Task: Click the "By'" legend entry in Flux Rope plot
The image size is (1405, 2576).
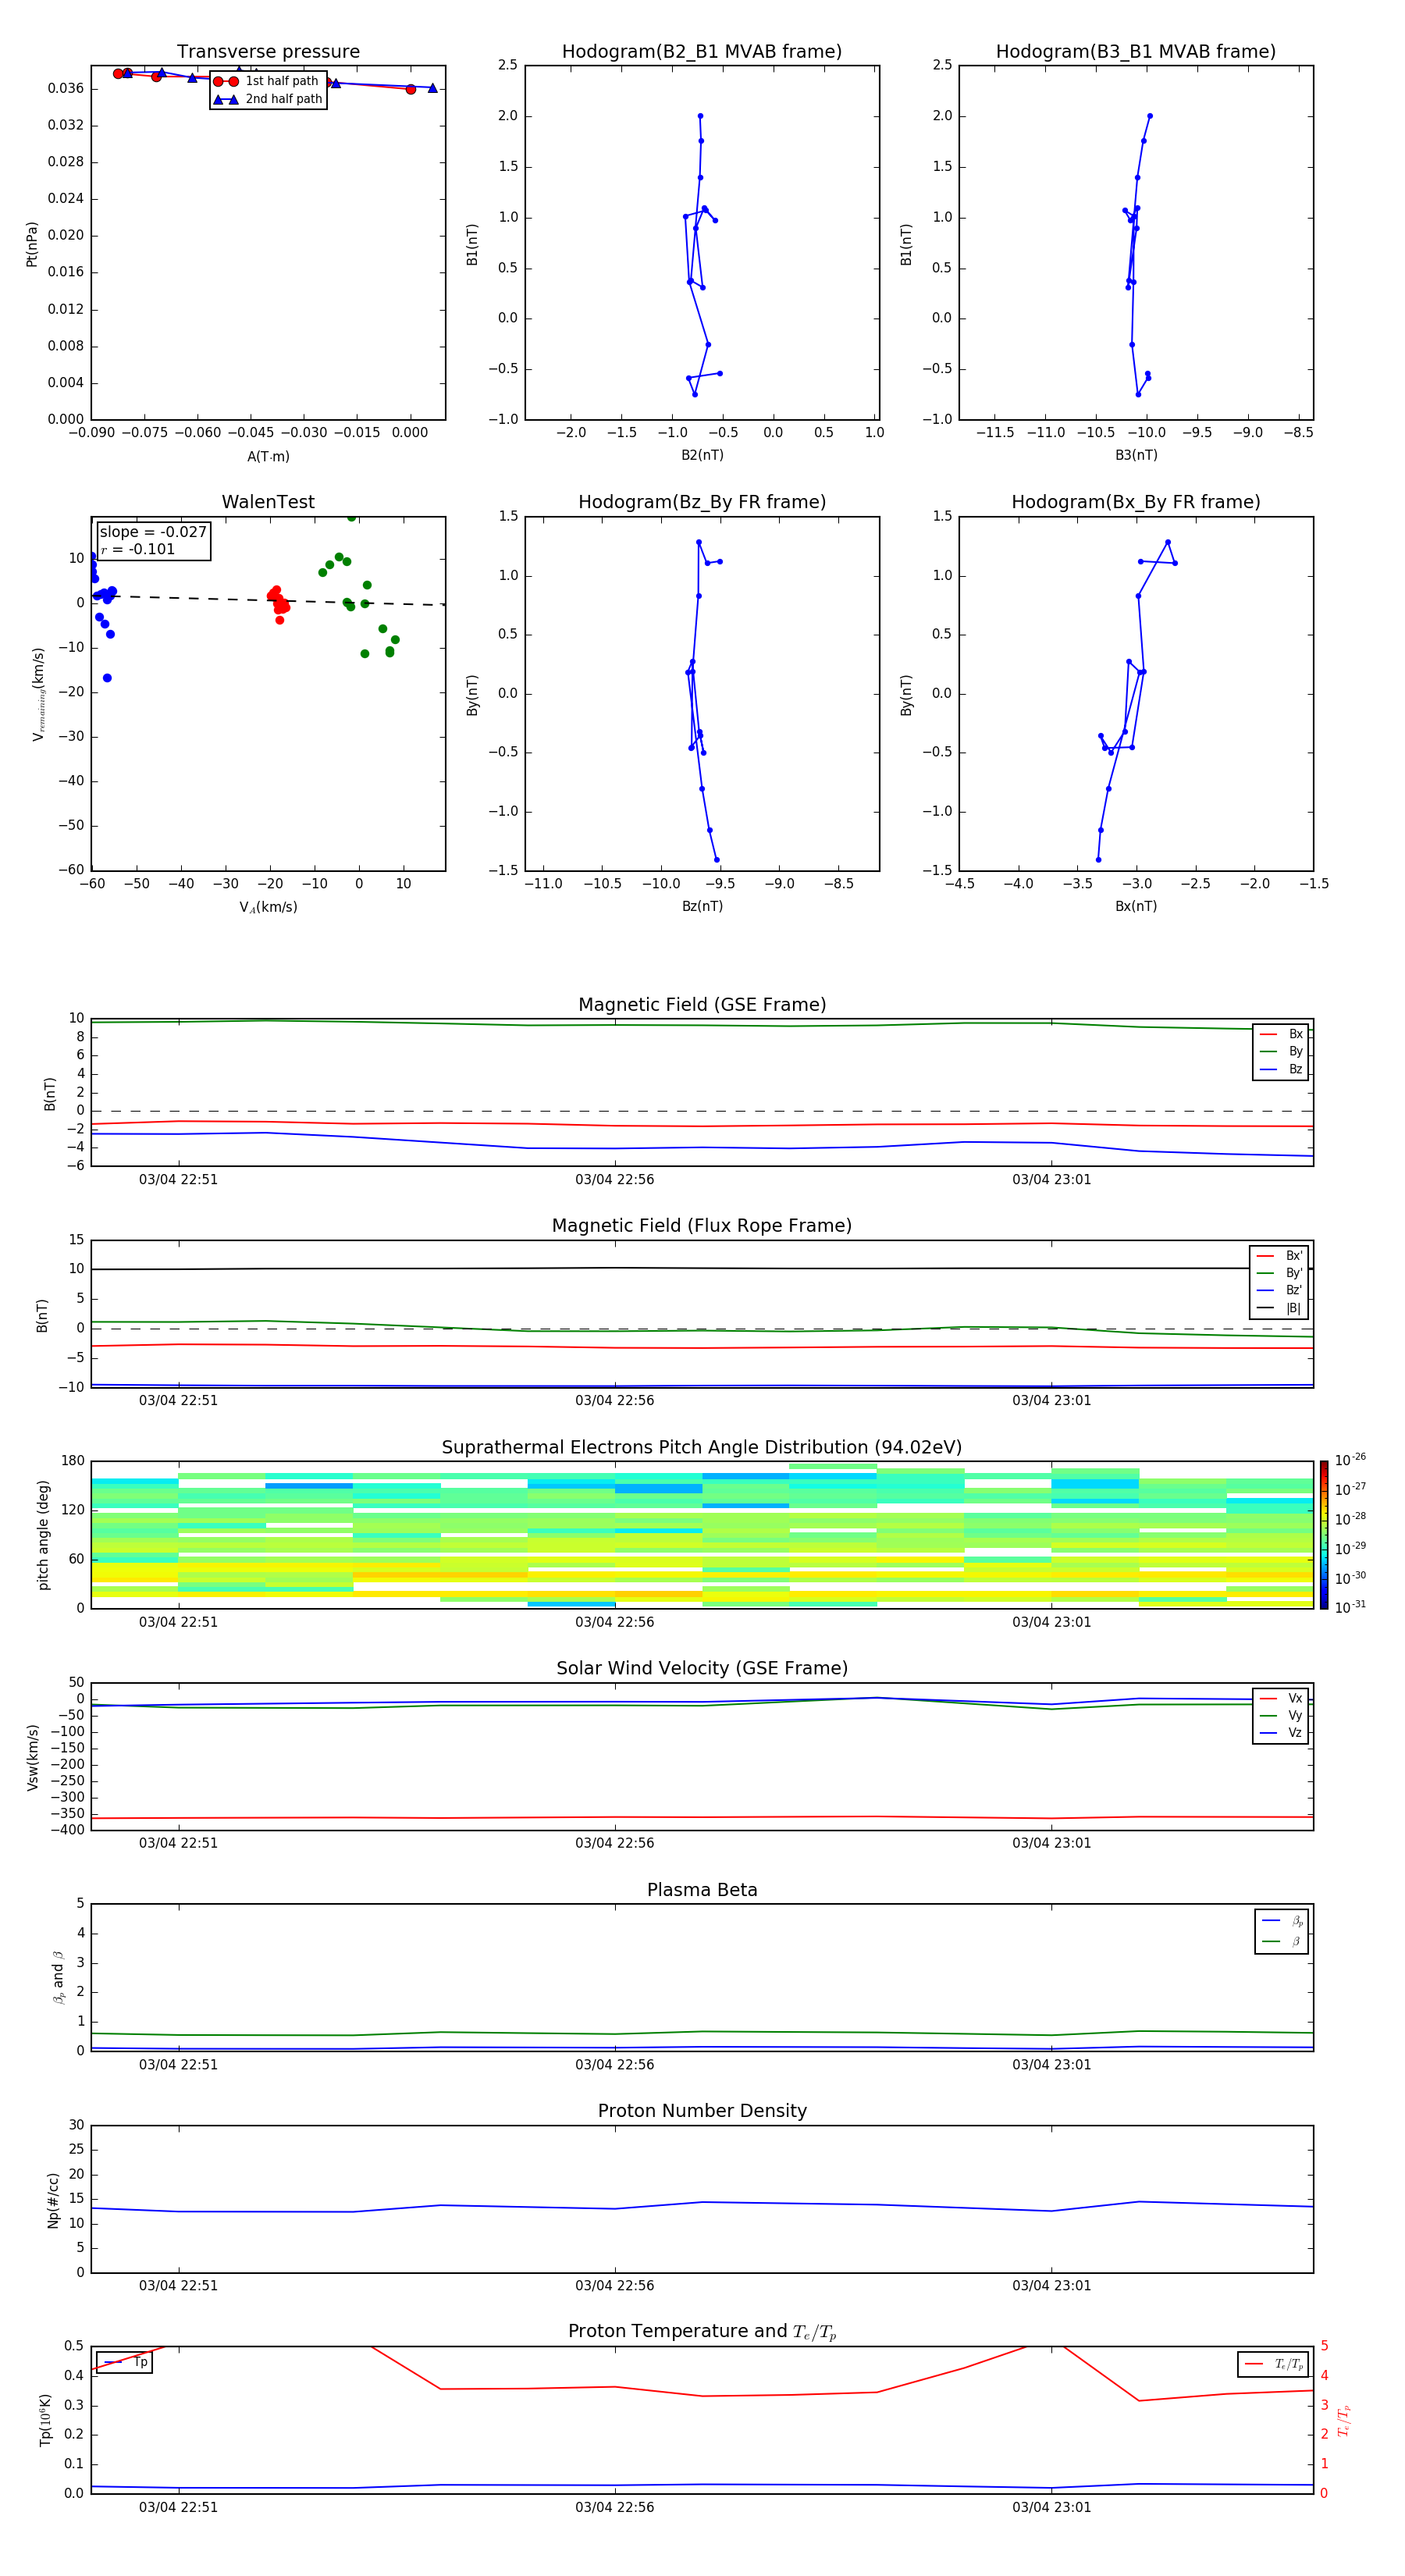Action: (x=1280, y=1273)
